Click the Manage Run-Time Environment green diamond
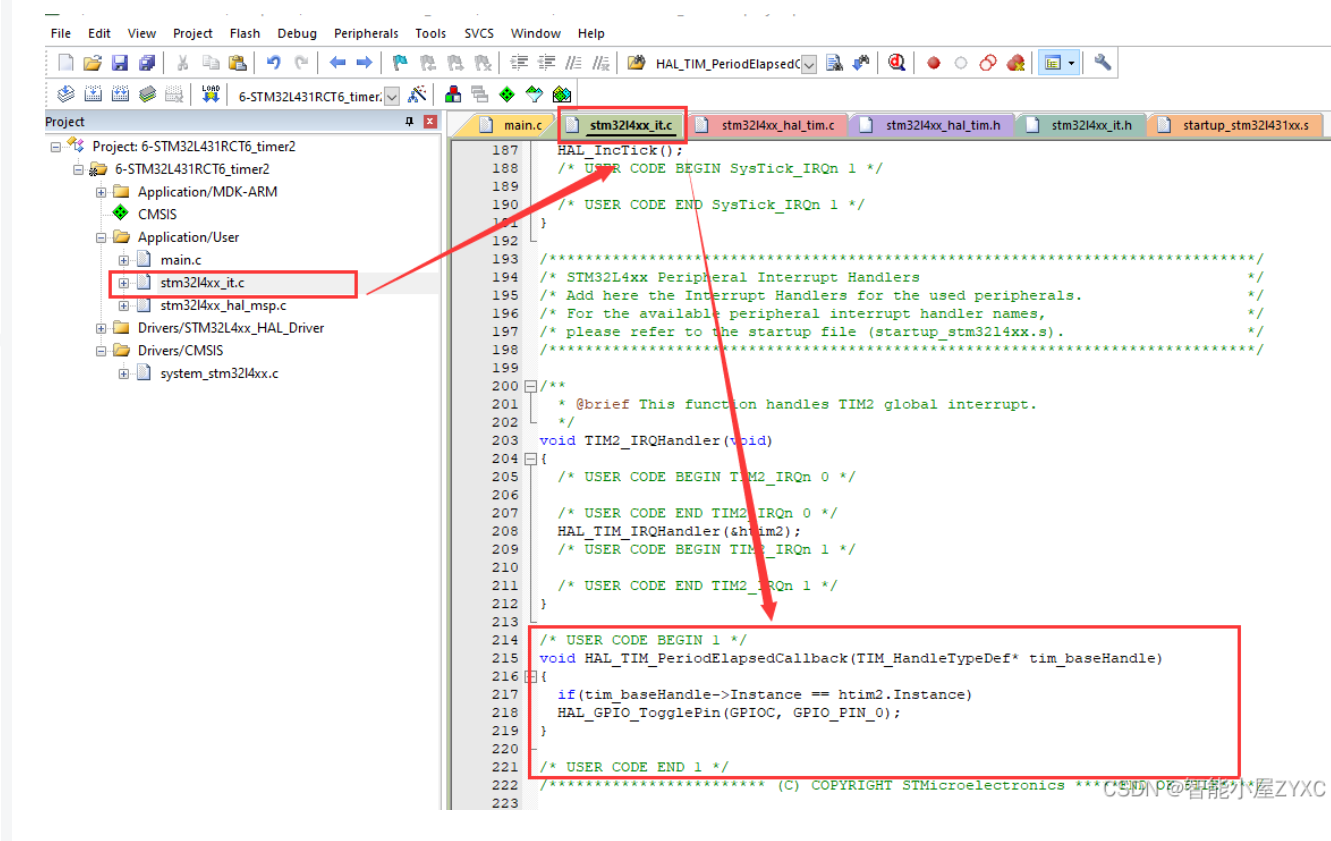The width and height of the screenshot is (1331, 841). pyautogui.click(x=507, y=94)
